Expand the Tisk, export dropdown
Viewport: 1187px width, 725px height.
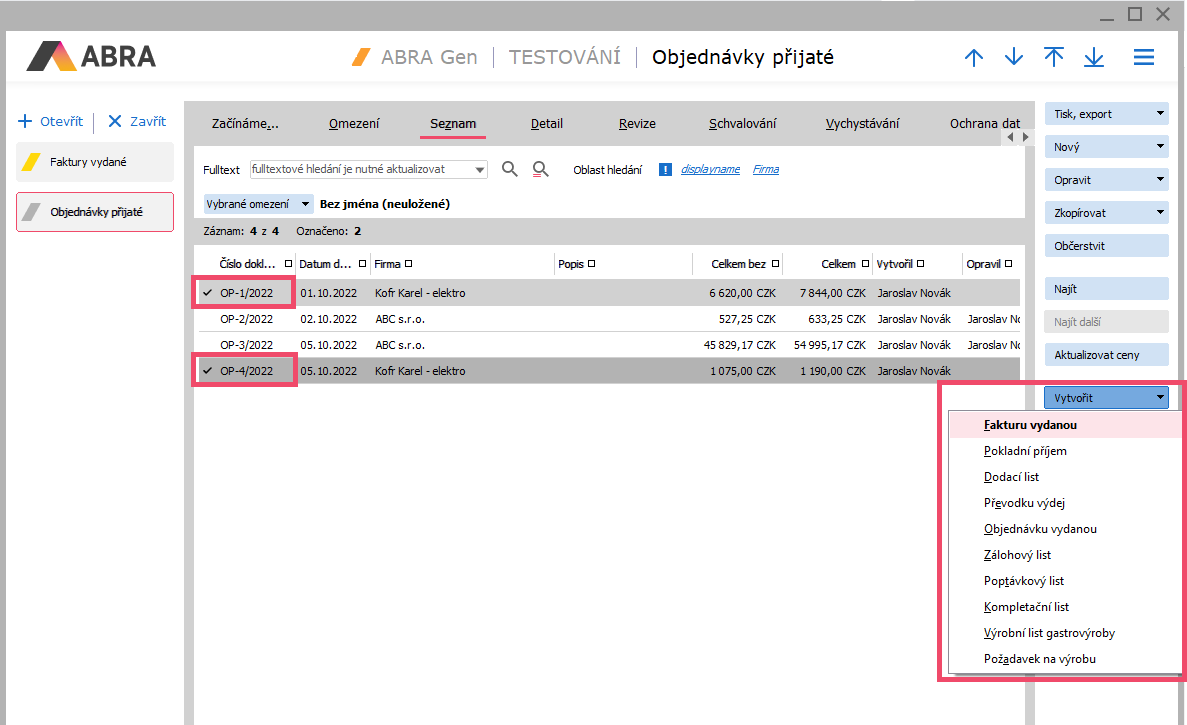click(1160, 114)
